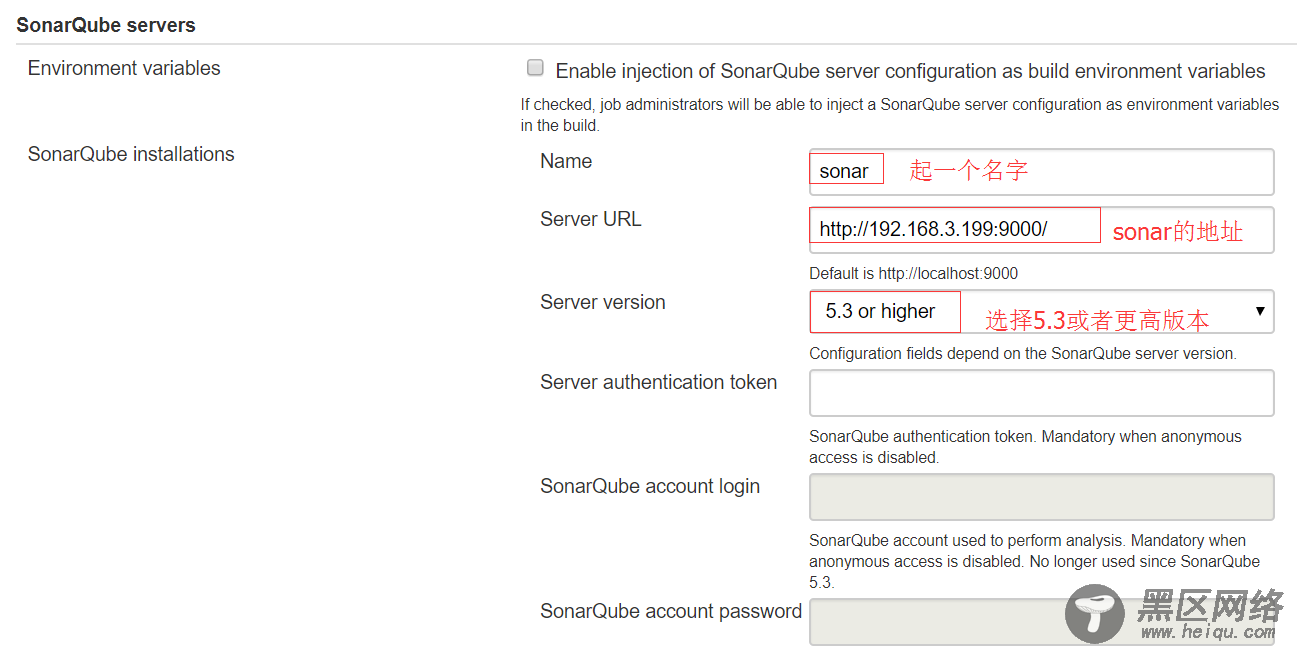1297x649 pixels.
Task: Click the 'Default is http://localhost:9000' hint text
Action: point(913,273)
